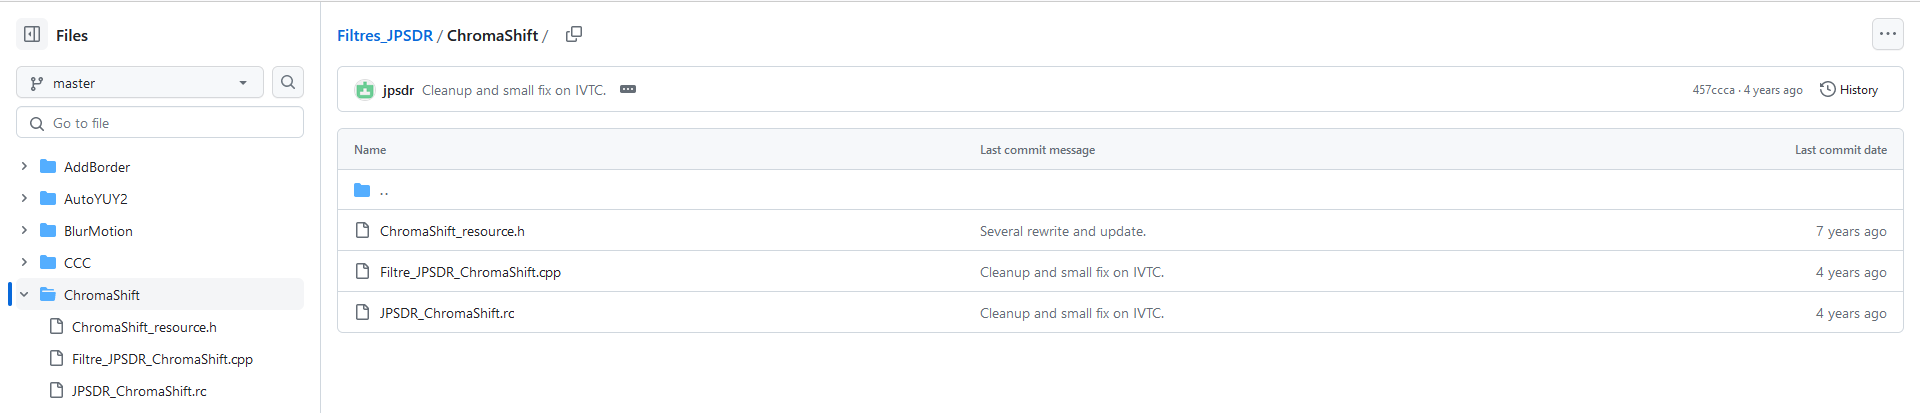Open Filtre_JPSDR_ChromaShift.cpp from file list
1920x413 pixels.
tap(470, 272)
